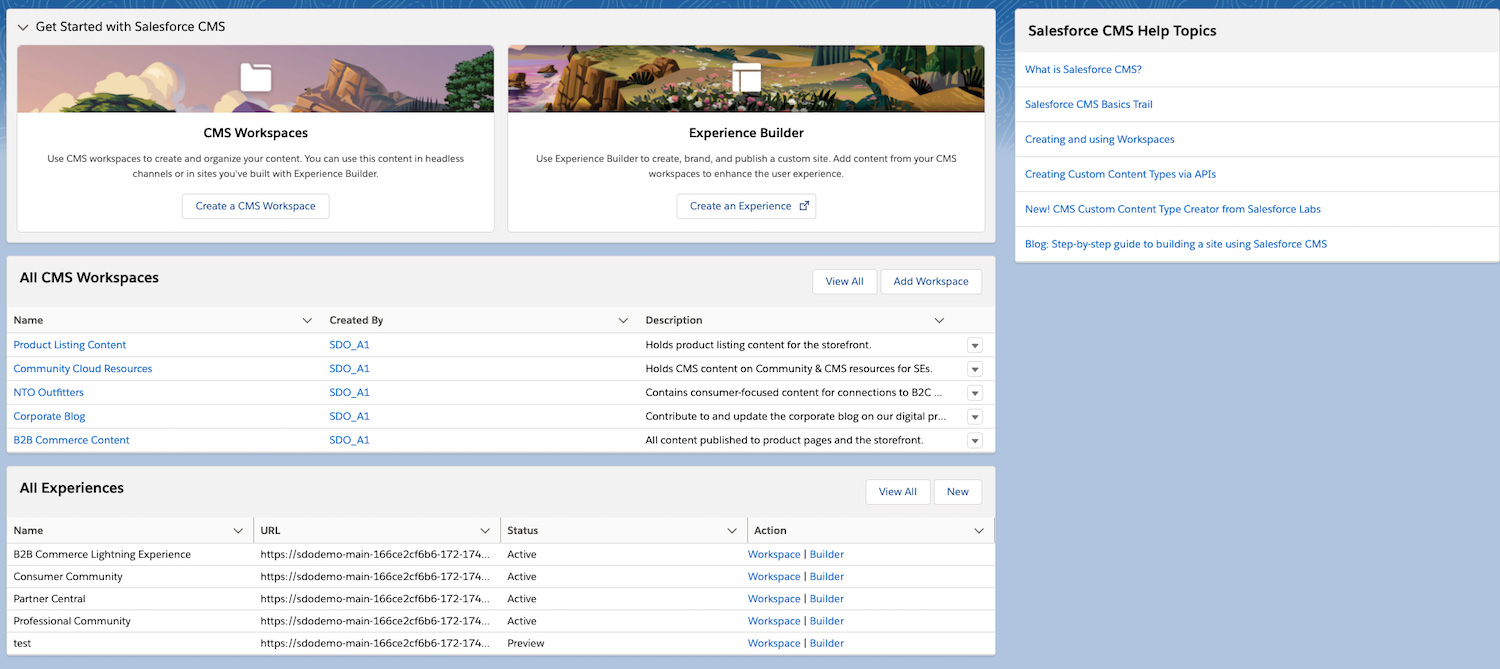Viewport: 1500px width, 669px height.
Task: Open URL column chevron in Experiences table
Action: (x=485, y=531)
